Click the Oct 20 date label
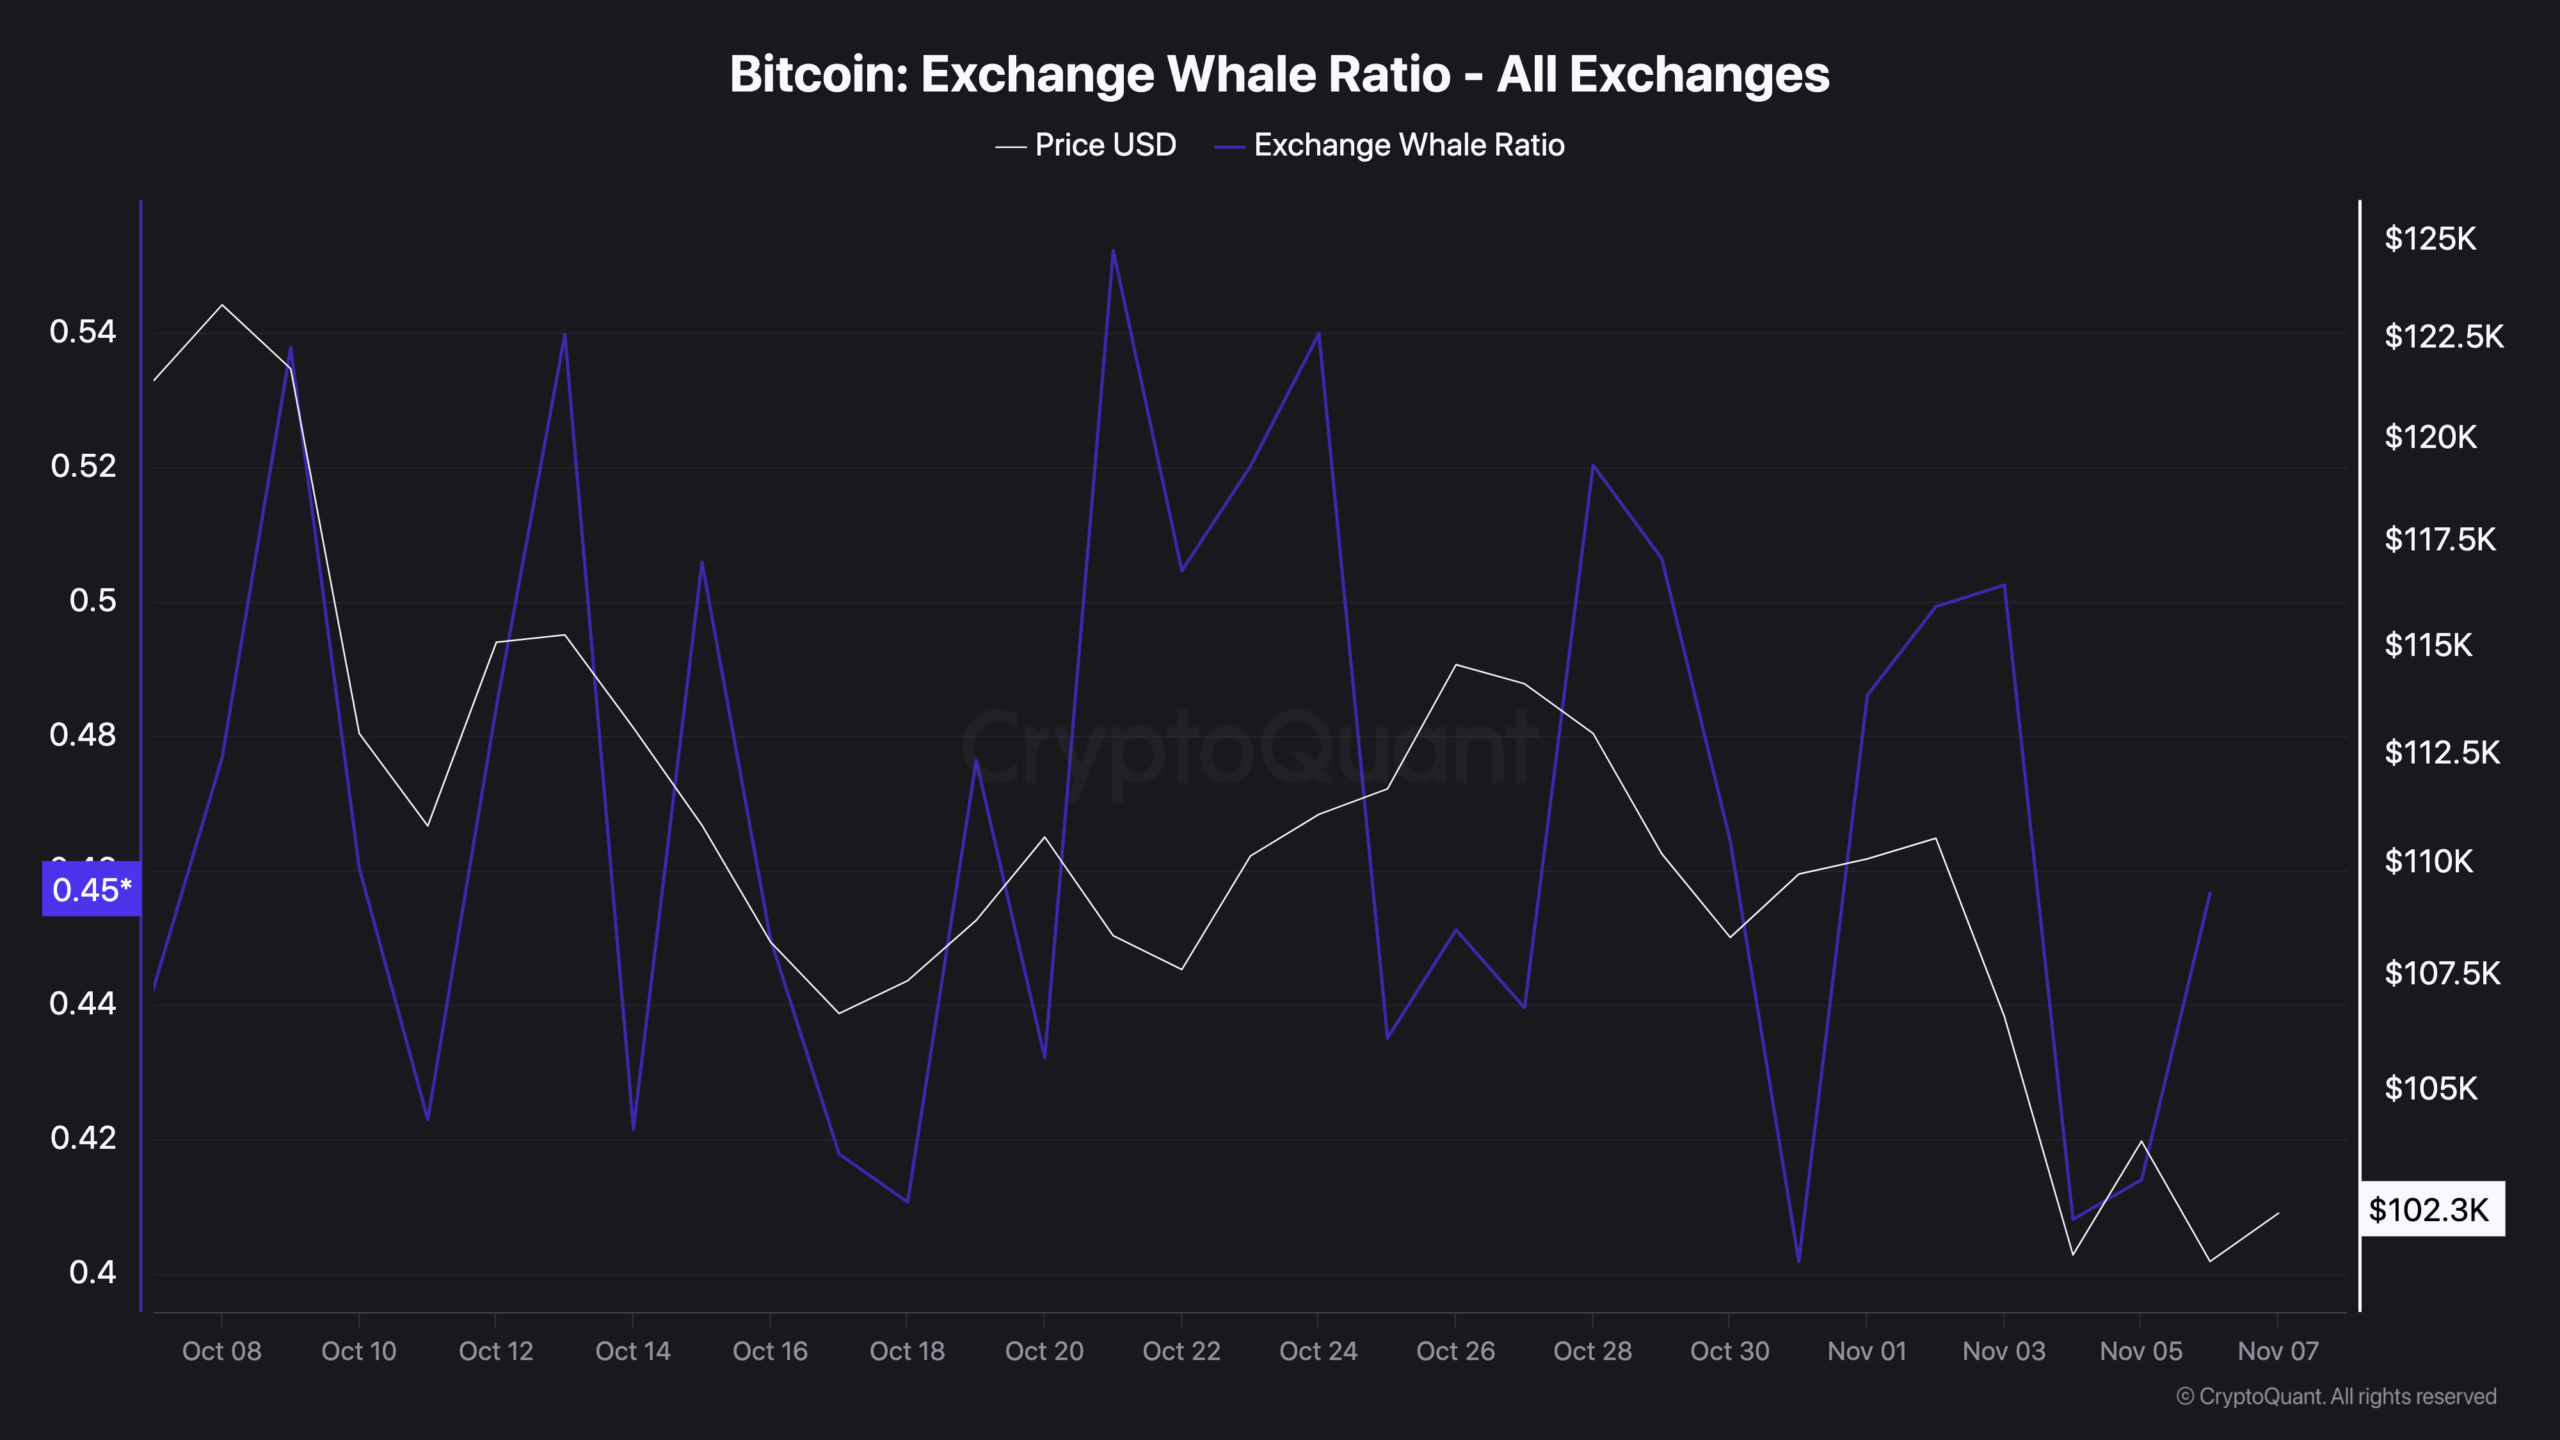The image size is (2560, 1440). (x=1044, y=1351)
